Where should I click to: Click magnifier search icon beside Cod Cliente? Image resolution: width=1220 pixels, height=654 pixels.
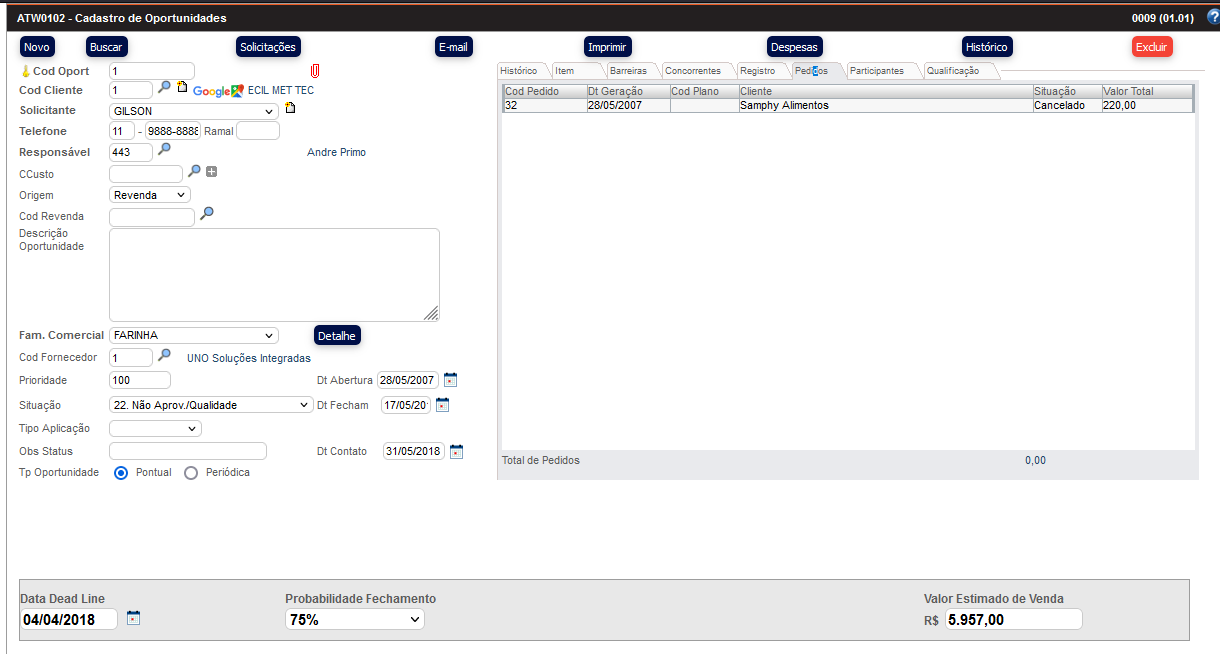pyautogui.click(x=165, y=88)
